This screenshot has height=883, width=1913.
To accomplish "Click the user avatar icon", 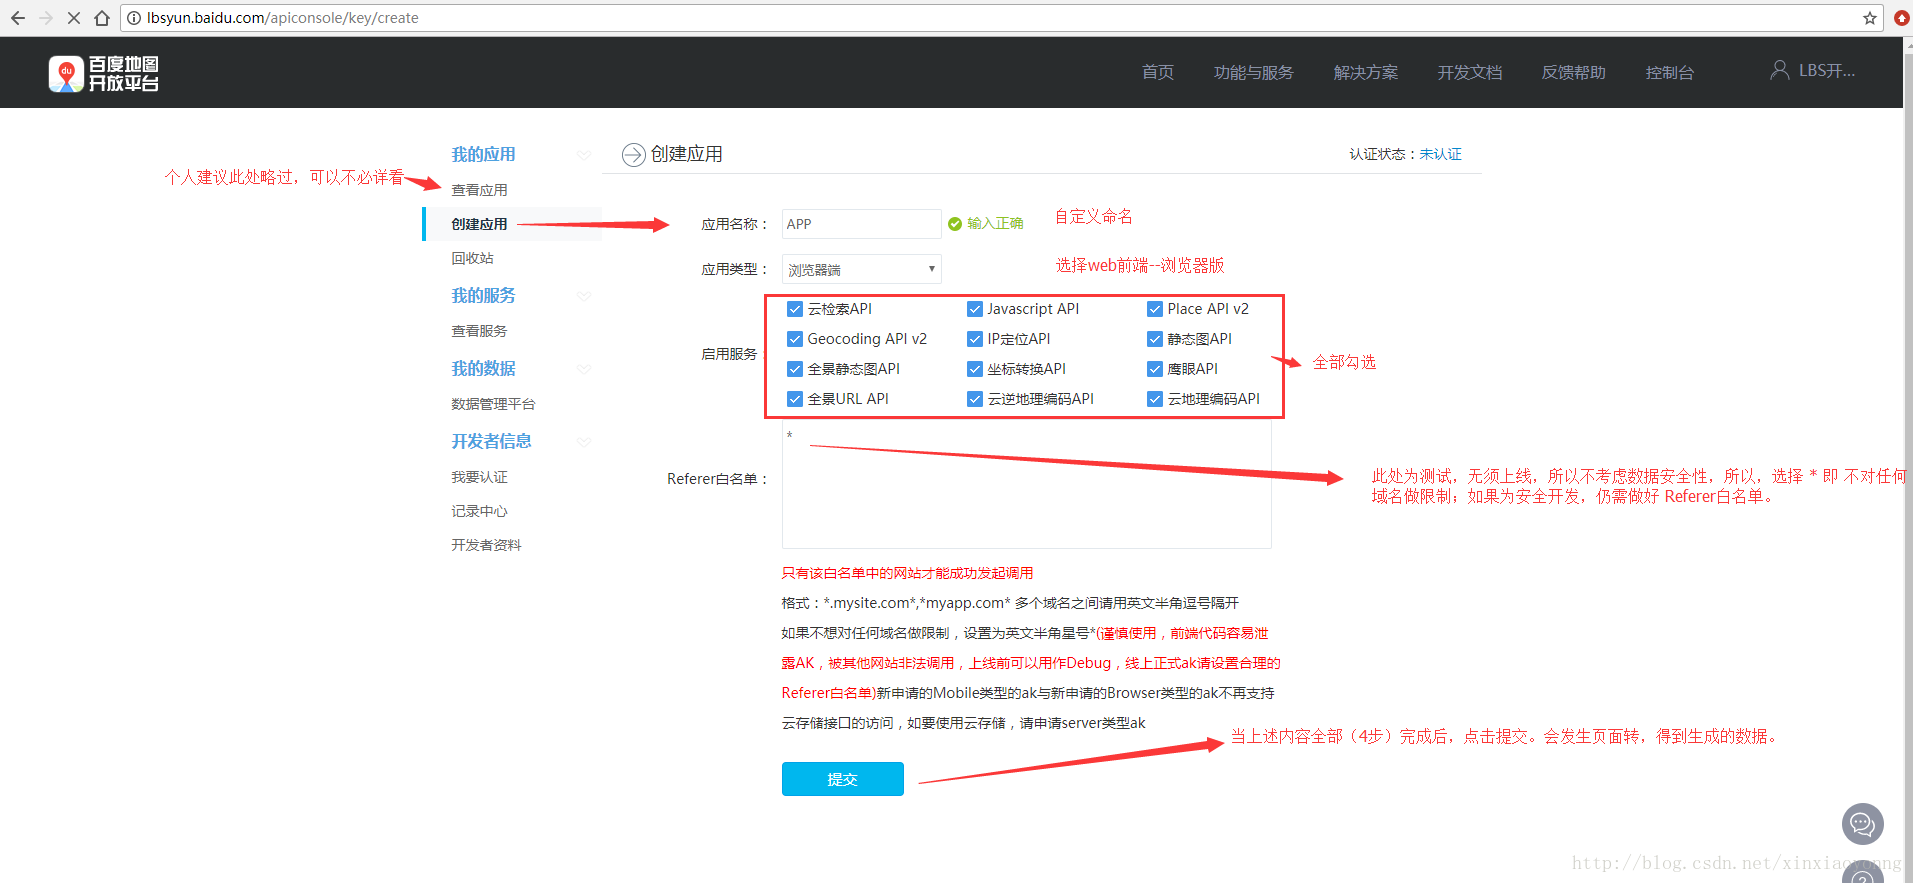I will click(x=1779, y=70).
